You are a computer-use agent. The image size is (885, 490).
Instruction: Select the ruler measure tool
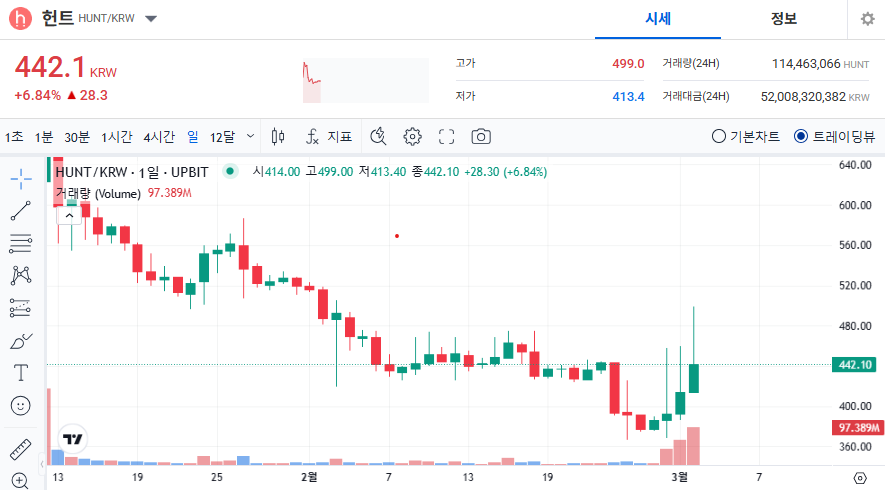tap(21, 449)
